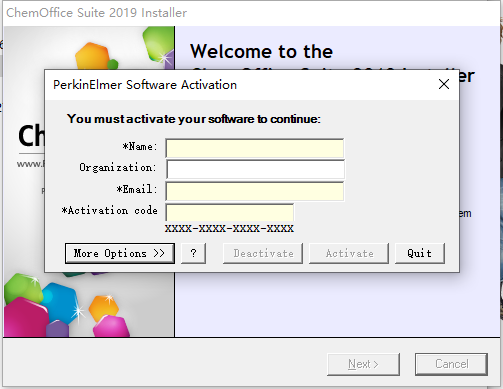This screenshot has width=503, height=389.
Task: Click the Organization: label
Action: 118,167
